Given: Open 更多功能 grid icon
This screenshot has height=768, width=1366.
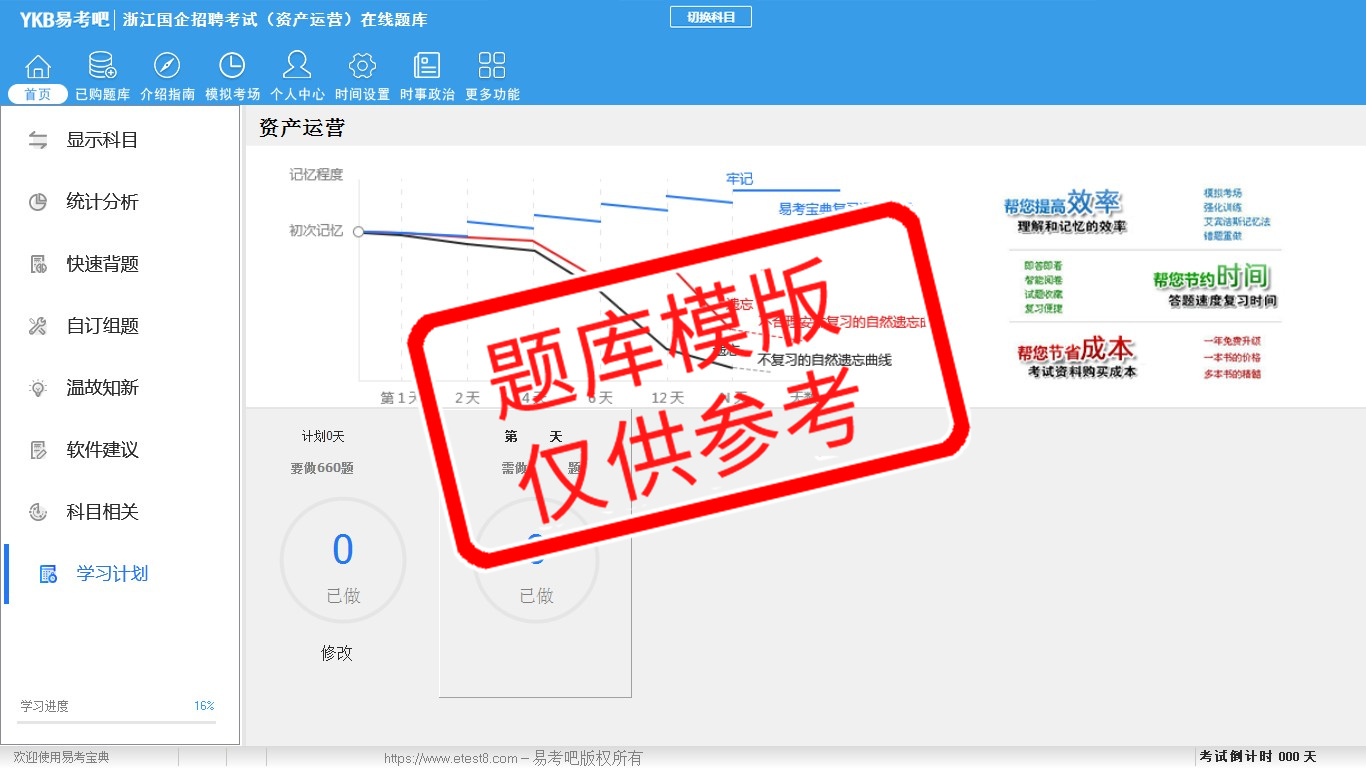Looking at the screenshot, I should (x=492, y=67).
